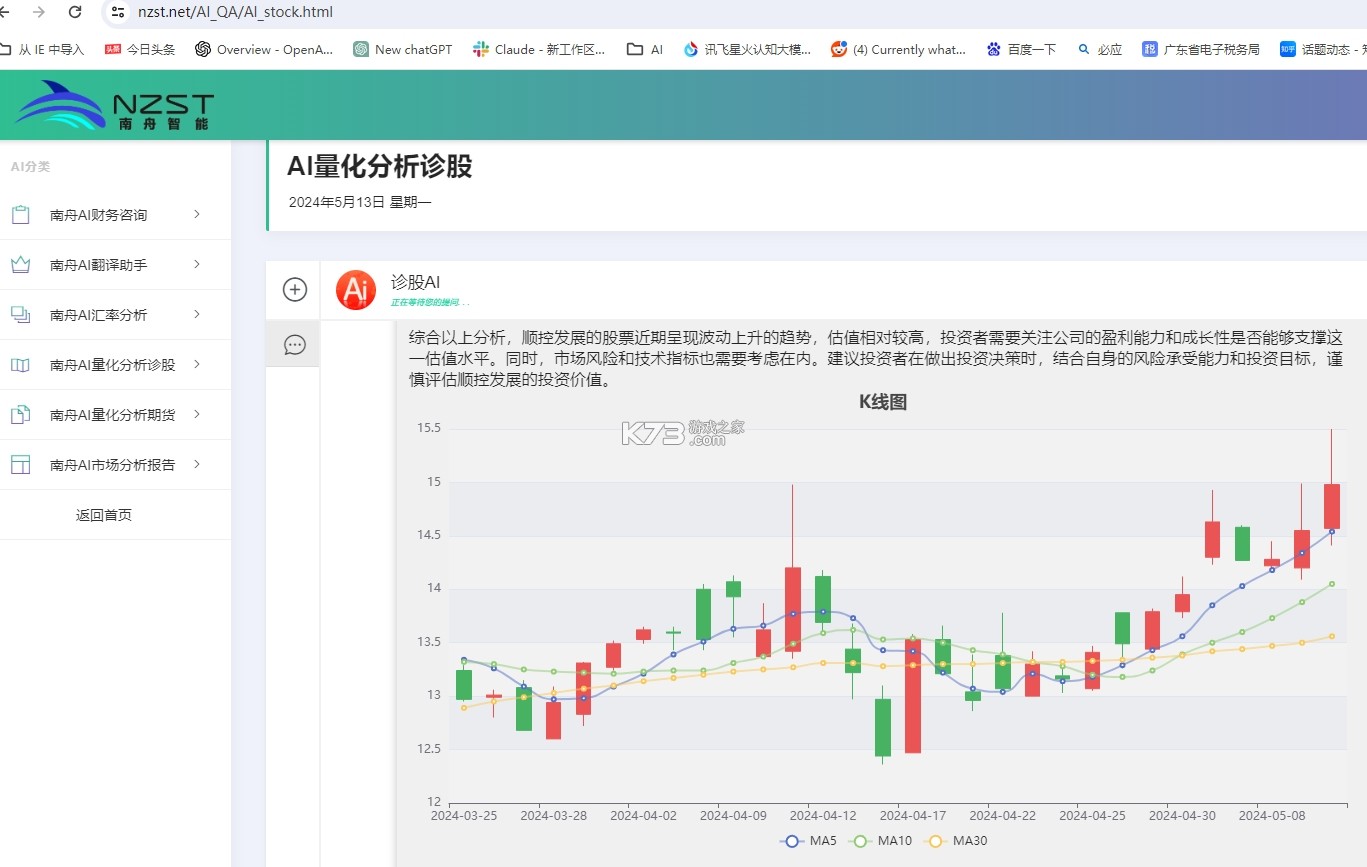Start a new chat with the plus icon
Screen dimensions: 1367x867
click(295, 289)
